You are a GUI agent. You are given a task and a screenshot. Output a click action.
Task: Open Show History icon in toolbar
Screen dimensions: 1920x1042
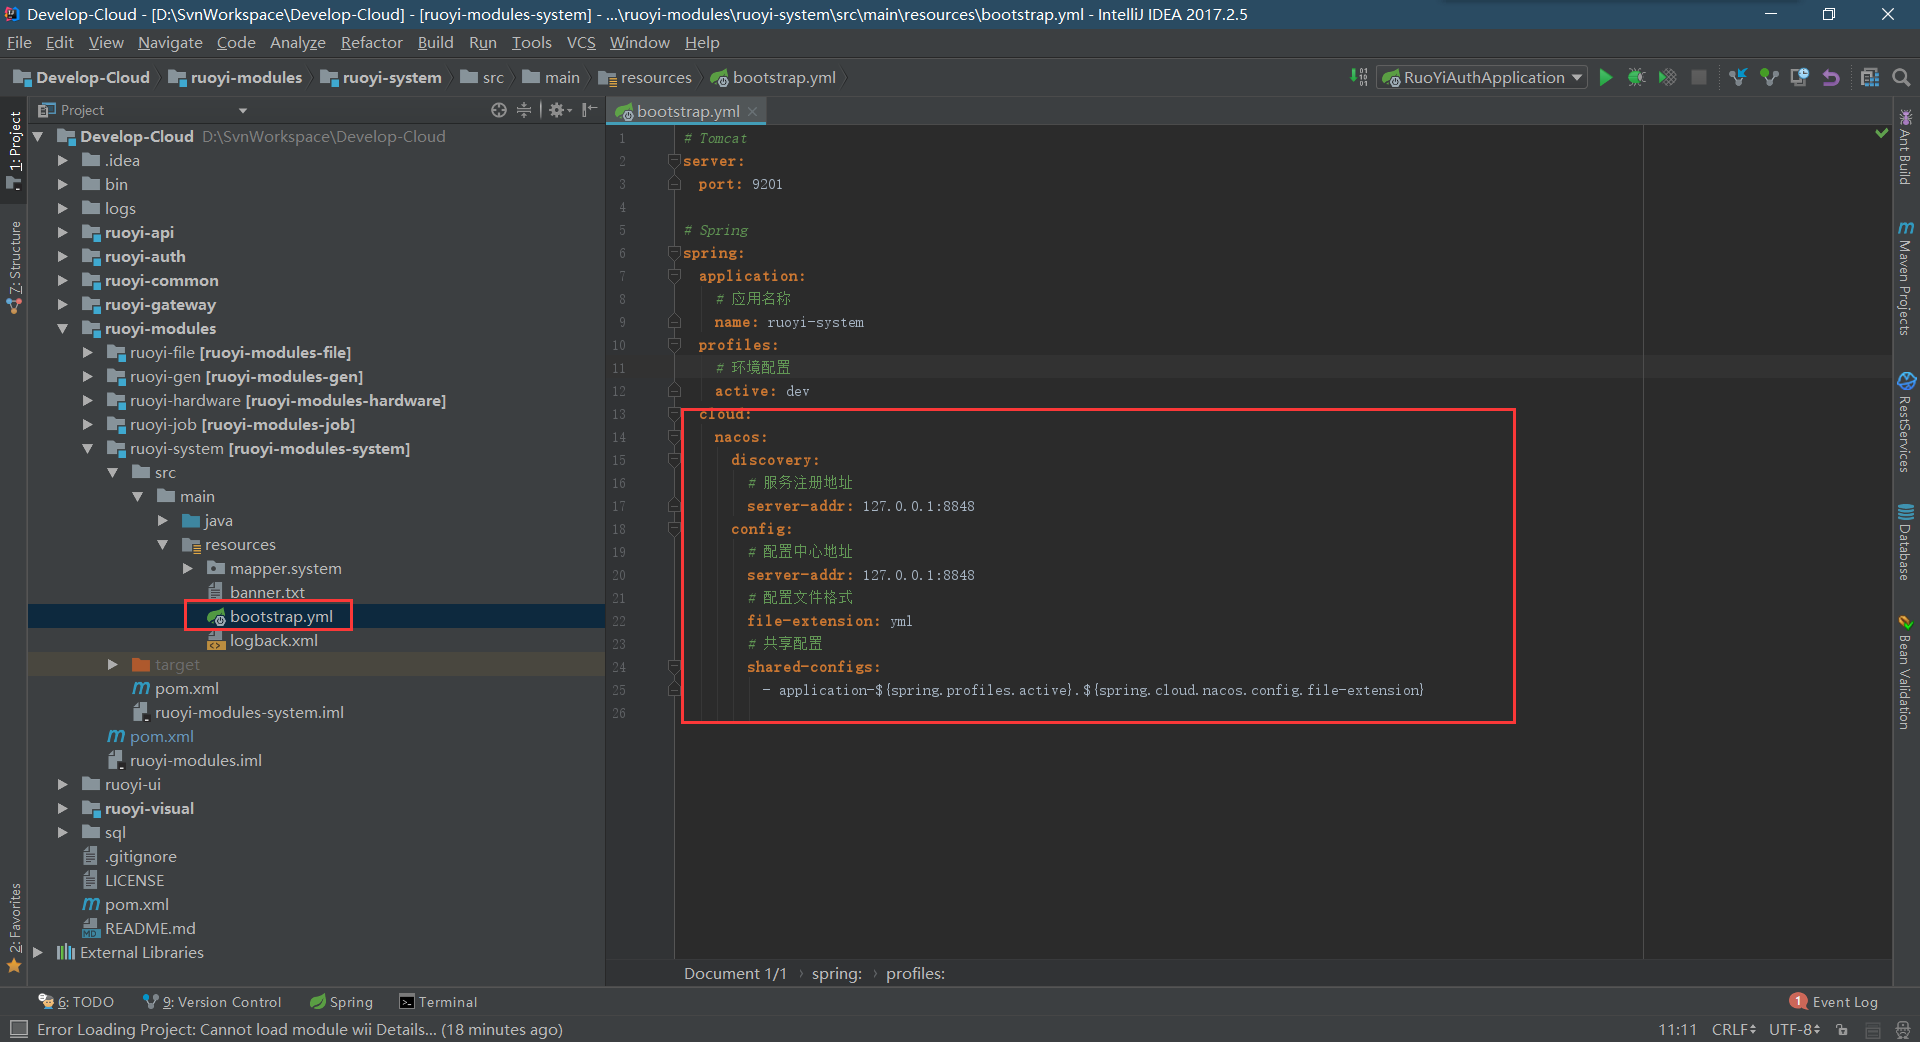pyautogui.click(x=1800, y=77)
